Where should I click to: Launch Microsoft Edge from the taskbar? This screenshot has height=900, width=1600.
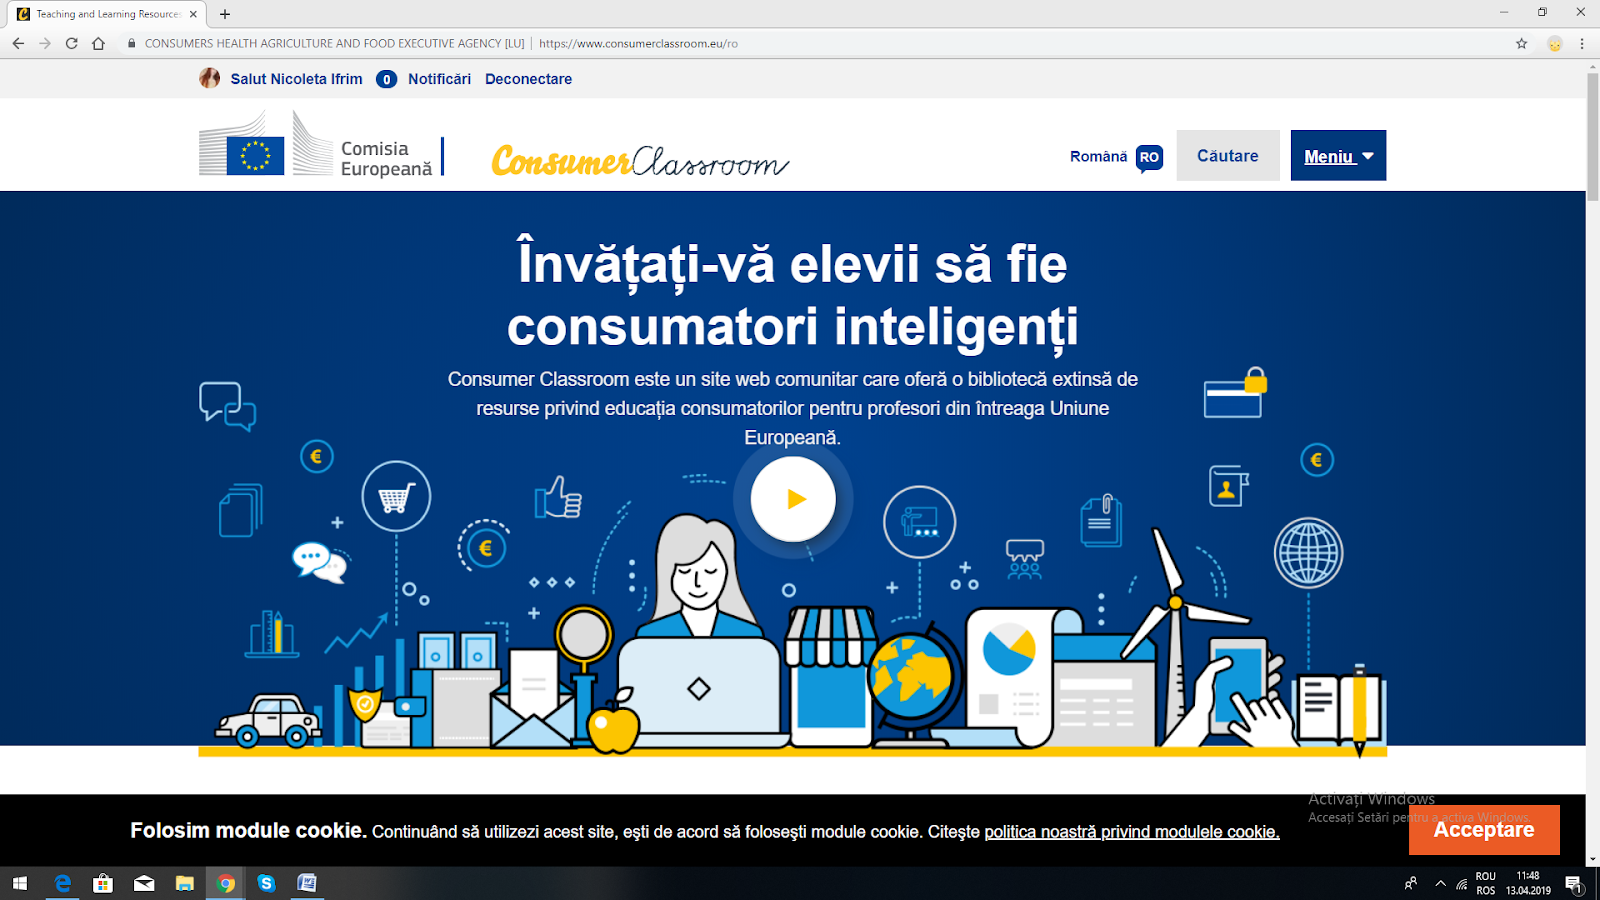pos(62,883)
